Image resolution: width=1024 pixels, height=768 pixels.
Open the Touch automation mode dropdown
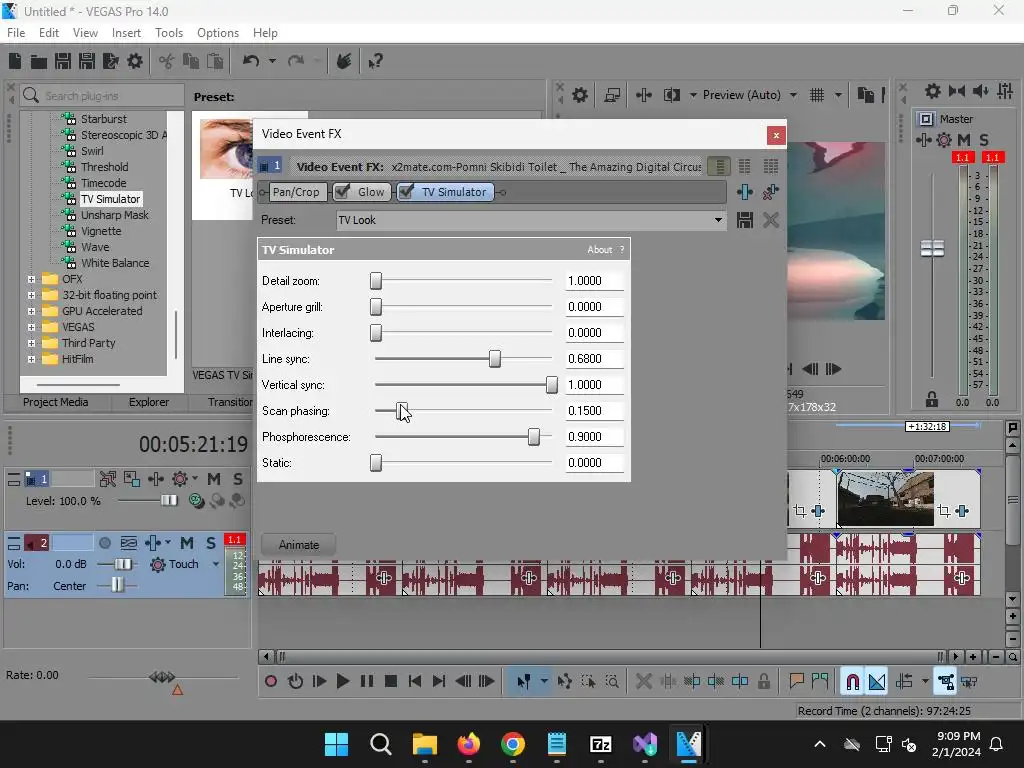[x=216, y=564]
